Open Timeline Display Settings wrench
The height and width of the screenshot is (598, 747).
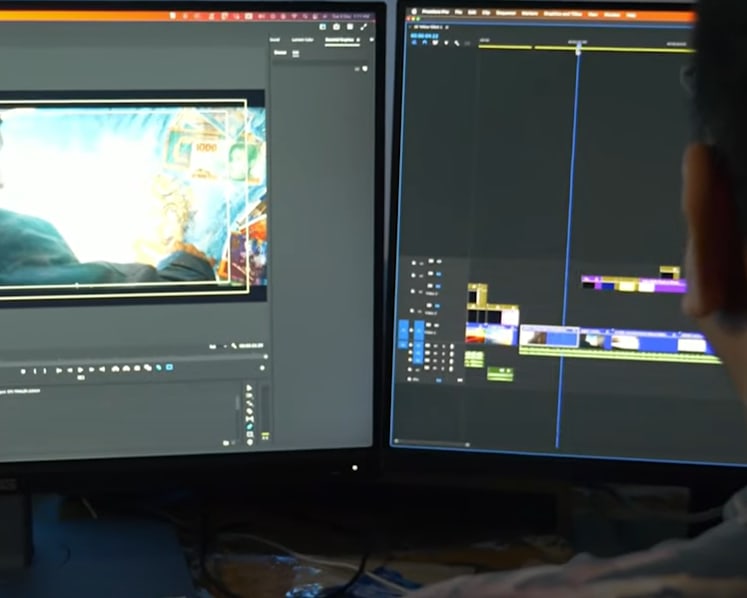[457, 43]
